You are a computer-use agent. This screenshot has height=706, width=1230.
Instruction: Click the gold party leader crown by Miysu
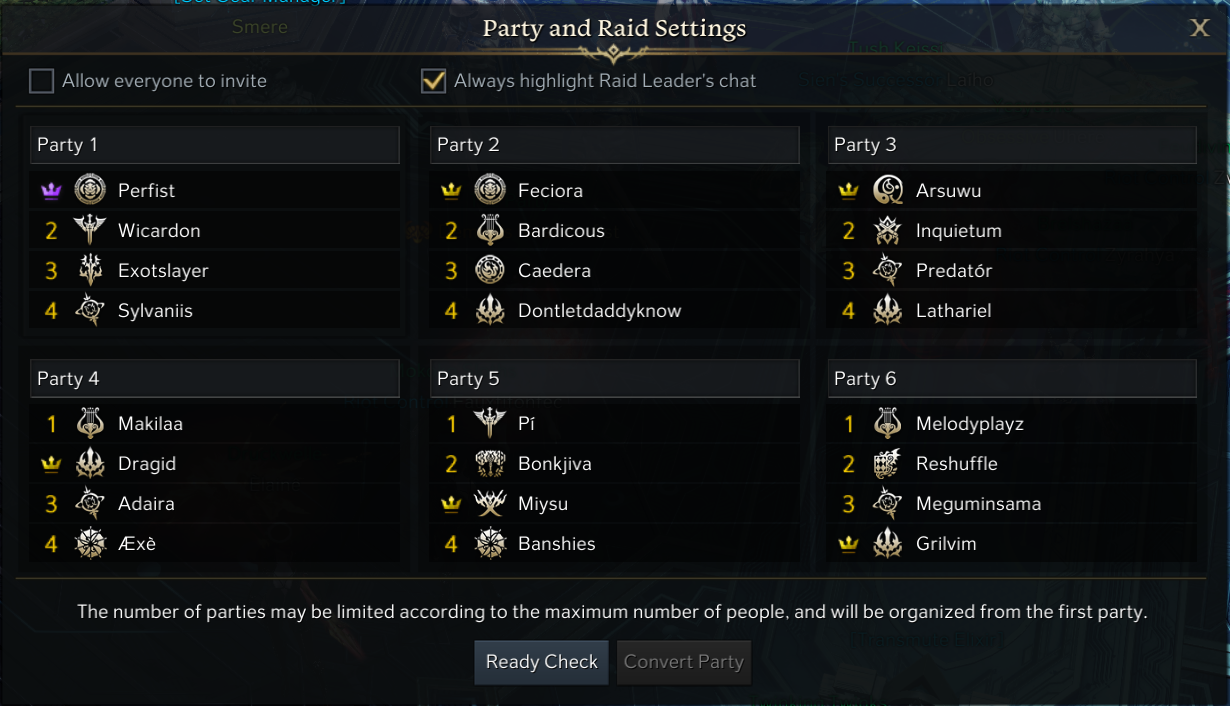pyautogui.click(x=451, y=505)
